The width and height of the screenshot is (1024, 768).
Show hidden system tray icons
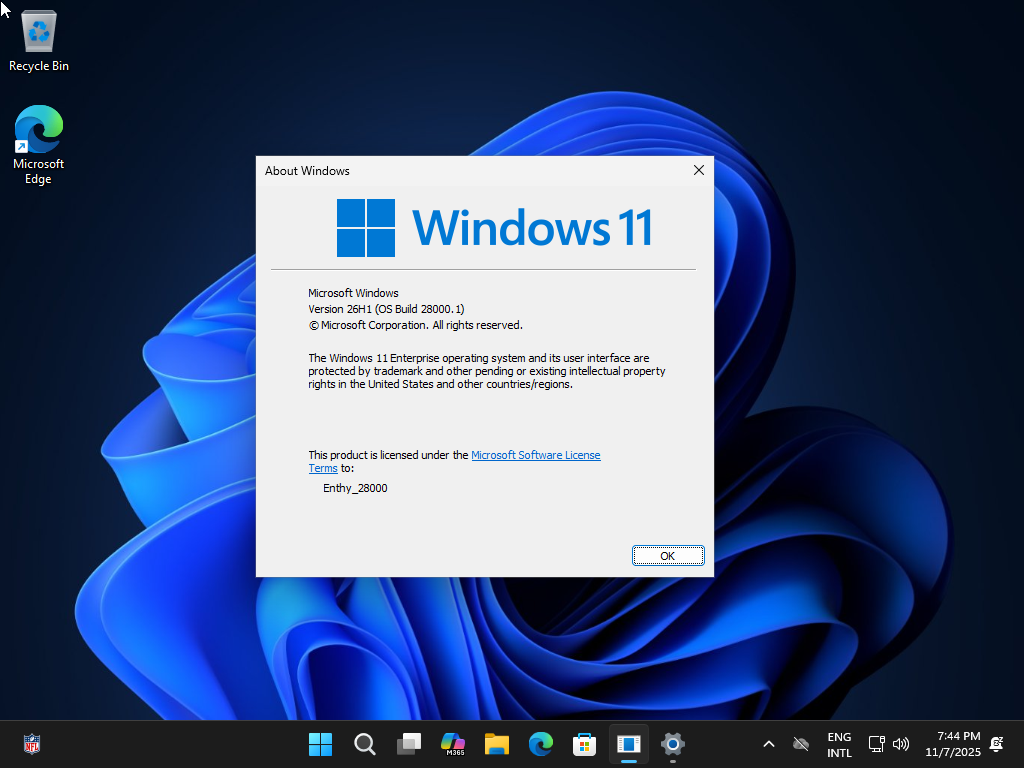[769, 744]
